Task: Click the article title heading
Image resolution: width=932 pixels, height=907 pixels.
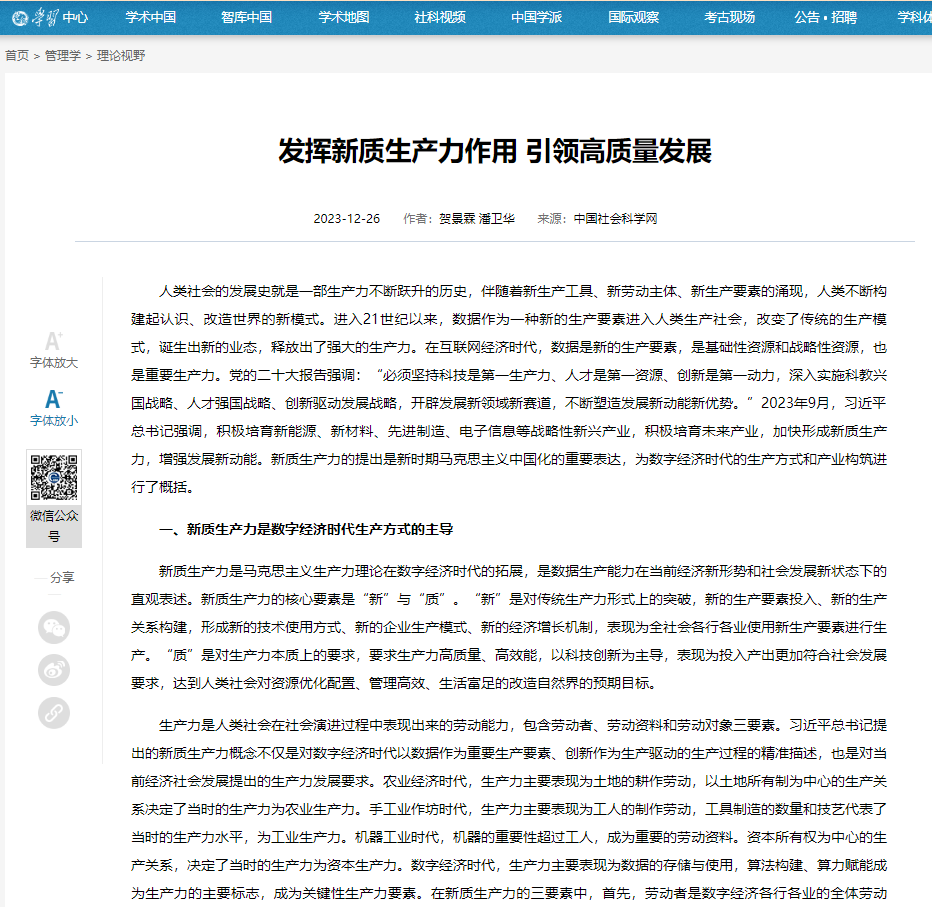Action: 494,152
